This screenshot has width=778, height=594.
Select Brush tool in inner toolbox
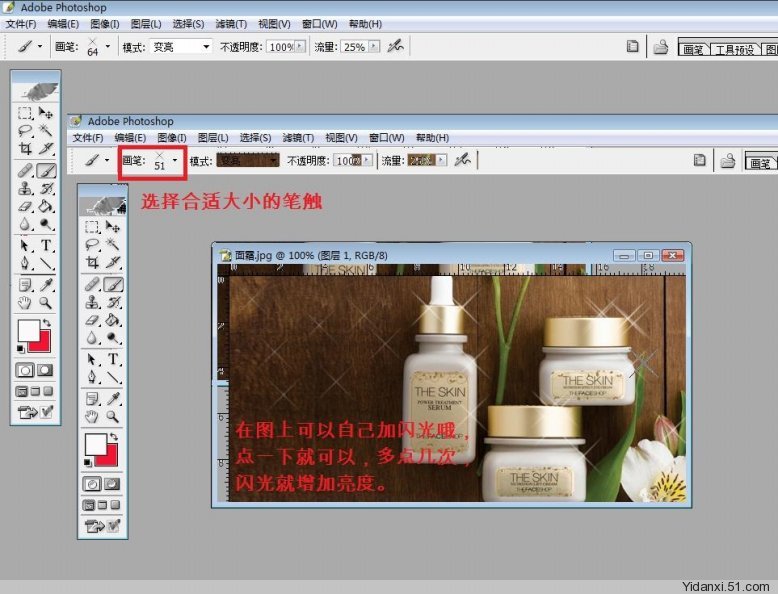114,284
